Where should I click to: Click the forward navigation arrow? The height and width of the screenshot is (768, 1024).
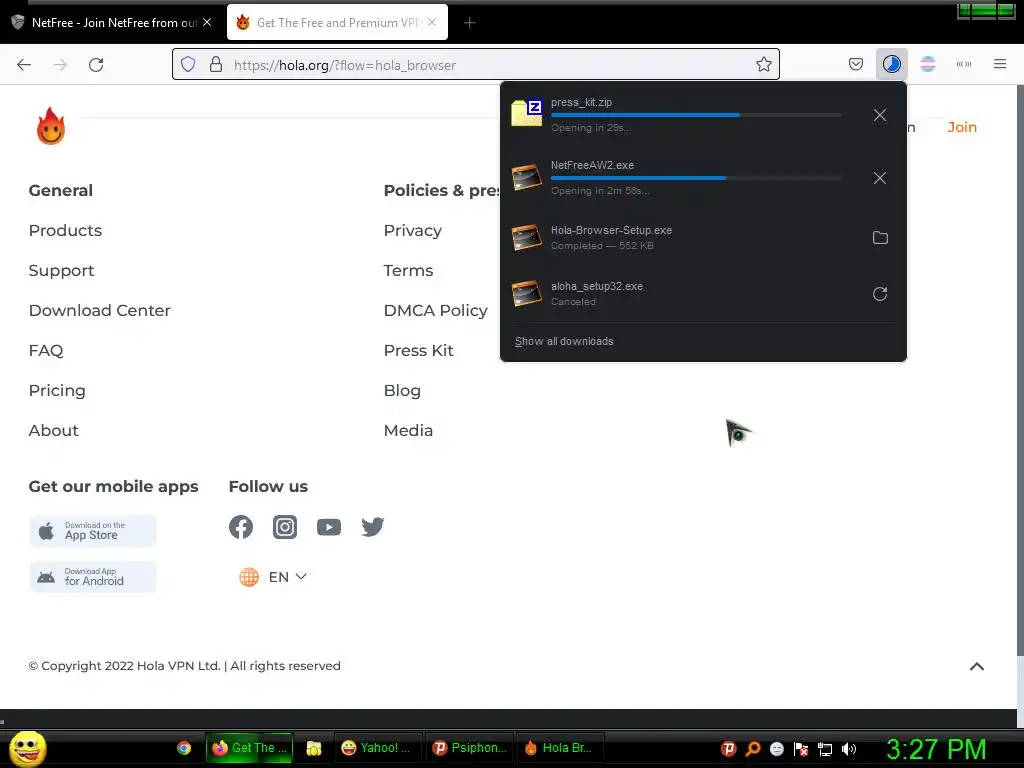click(x=60, y=65)
